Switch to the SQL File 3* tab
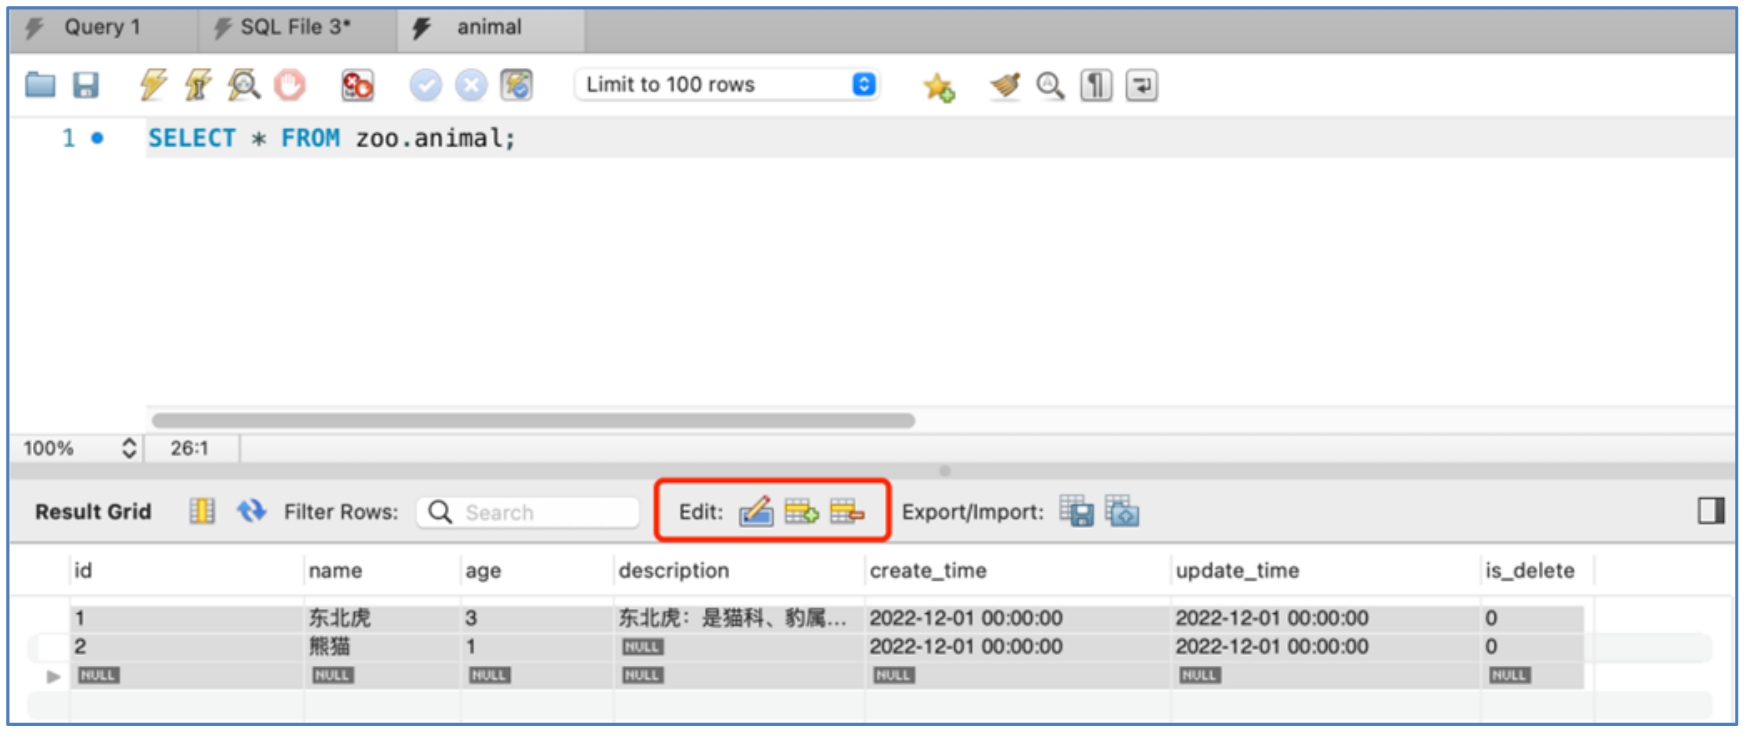The height and width of the screenshot is (742, 1748). [296, 28]
